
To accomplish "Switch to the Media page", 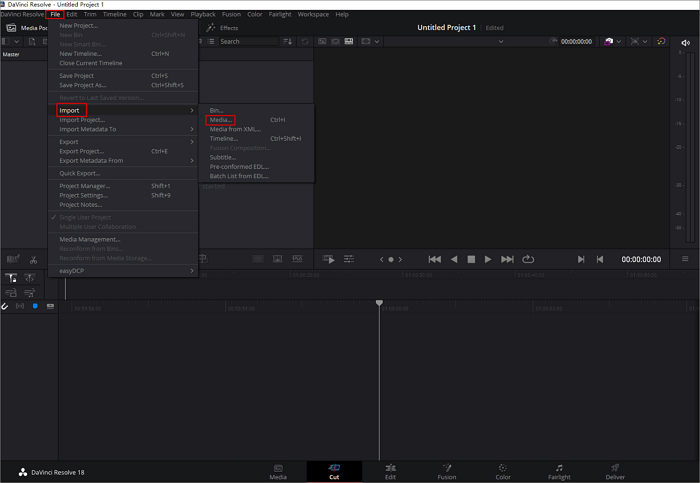I will (x=278, y=472).
